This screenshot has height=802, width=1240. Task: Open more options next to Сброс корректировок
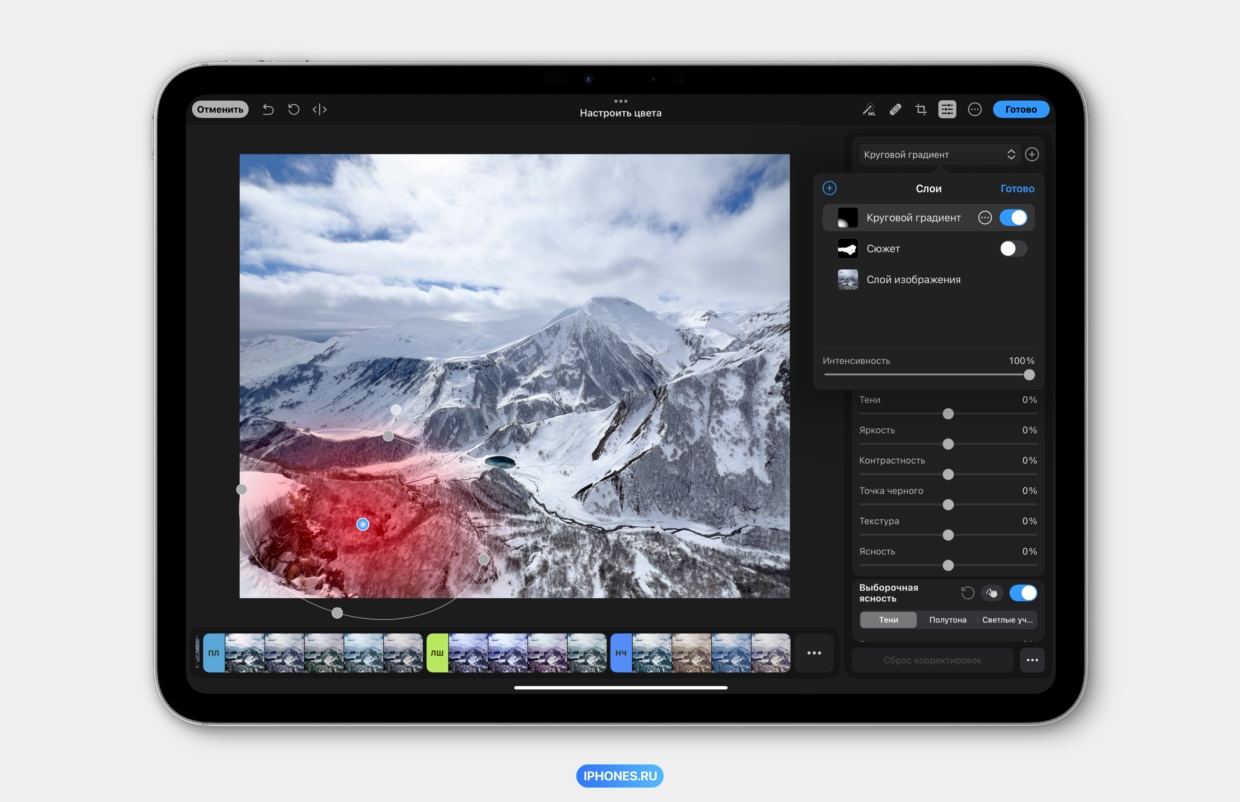[1033, 660]
